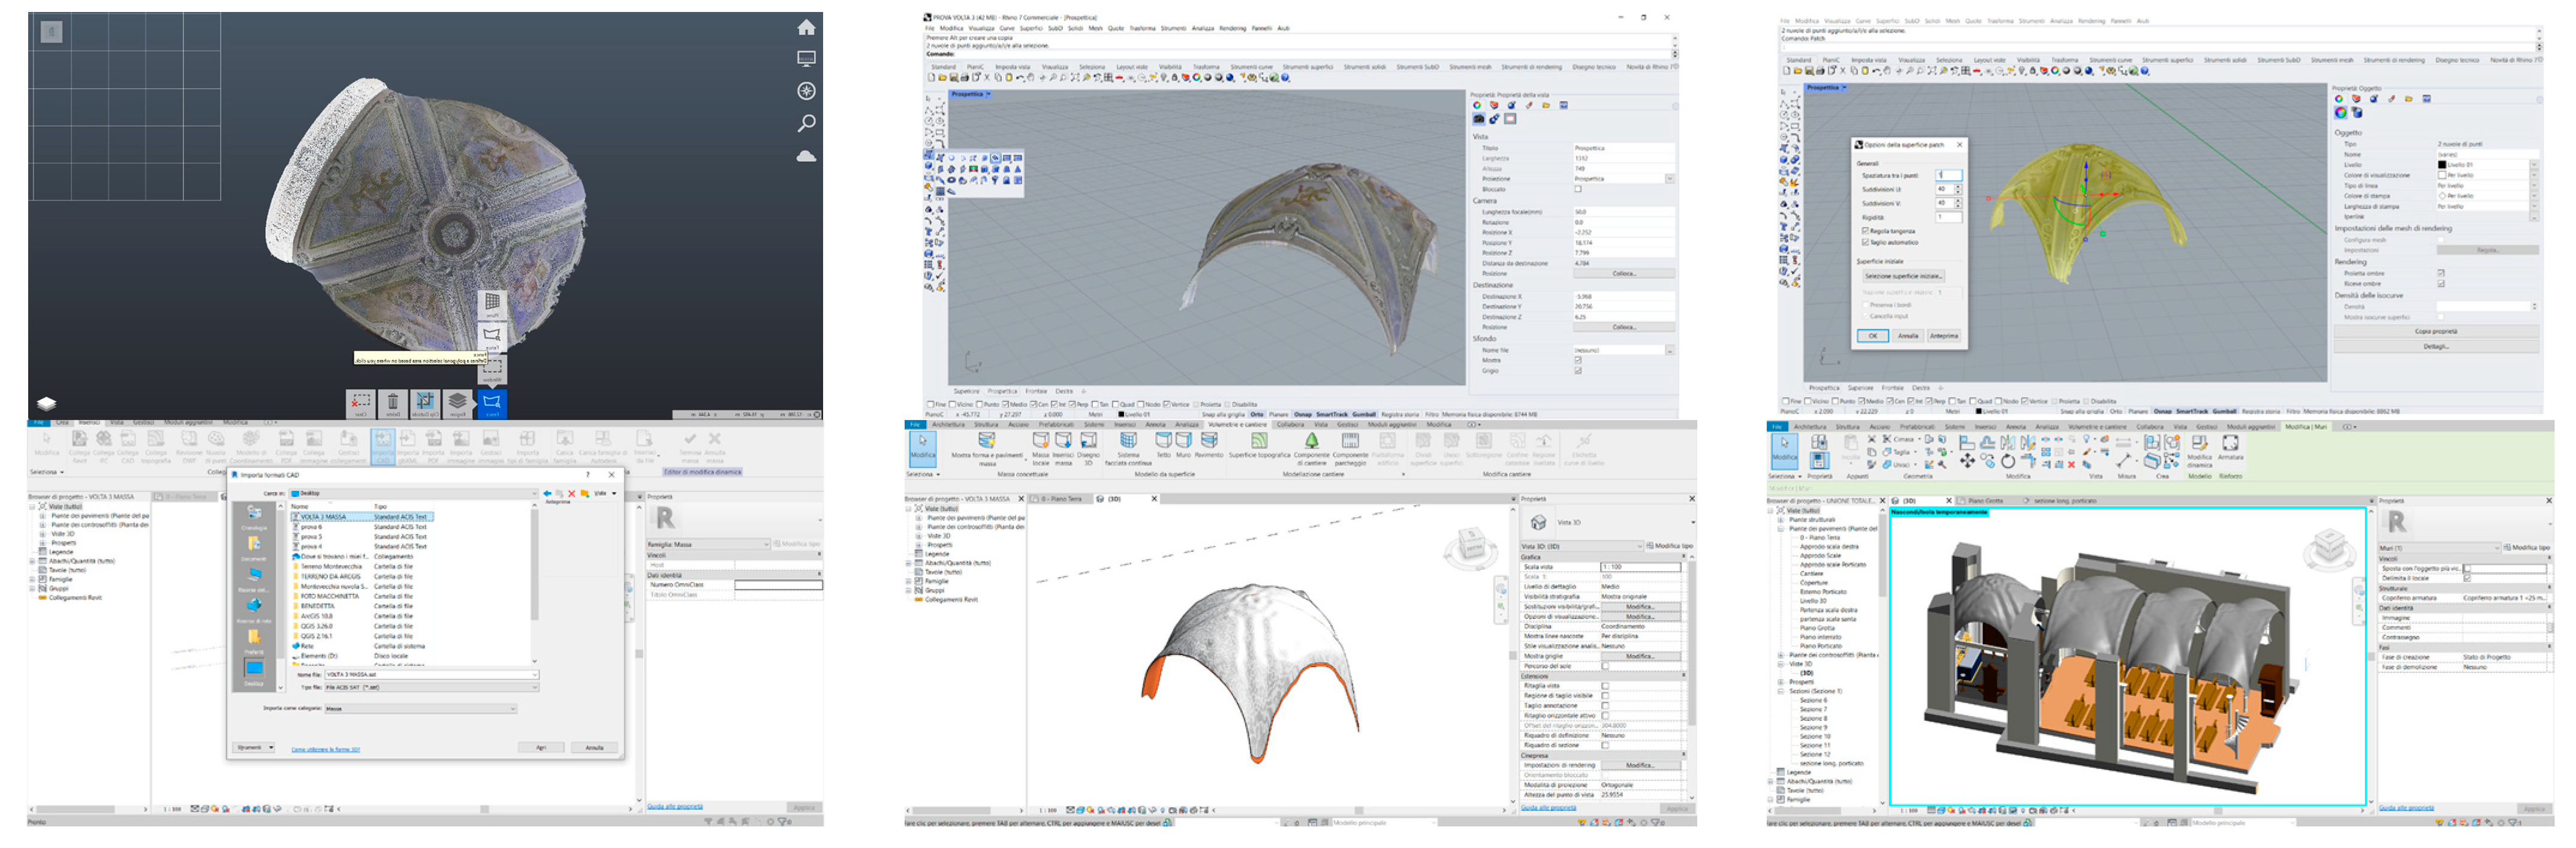Switch to the Piano Grotta view tab
Image resolution: width=2576 pixels, height=848 pixels.
(x=1985, y=500)
